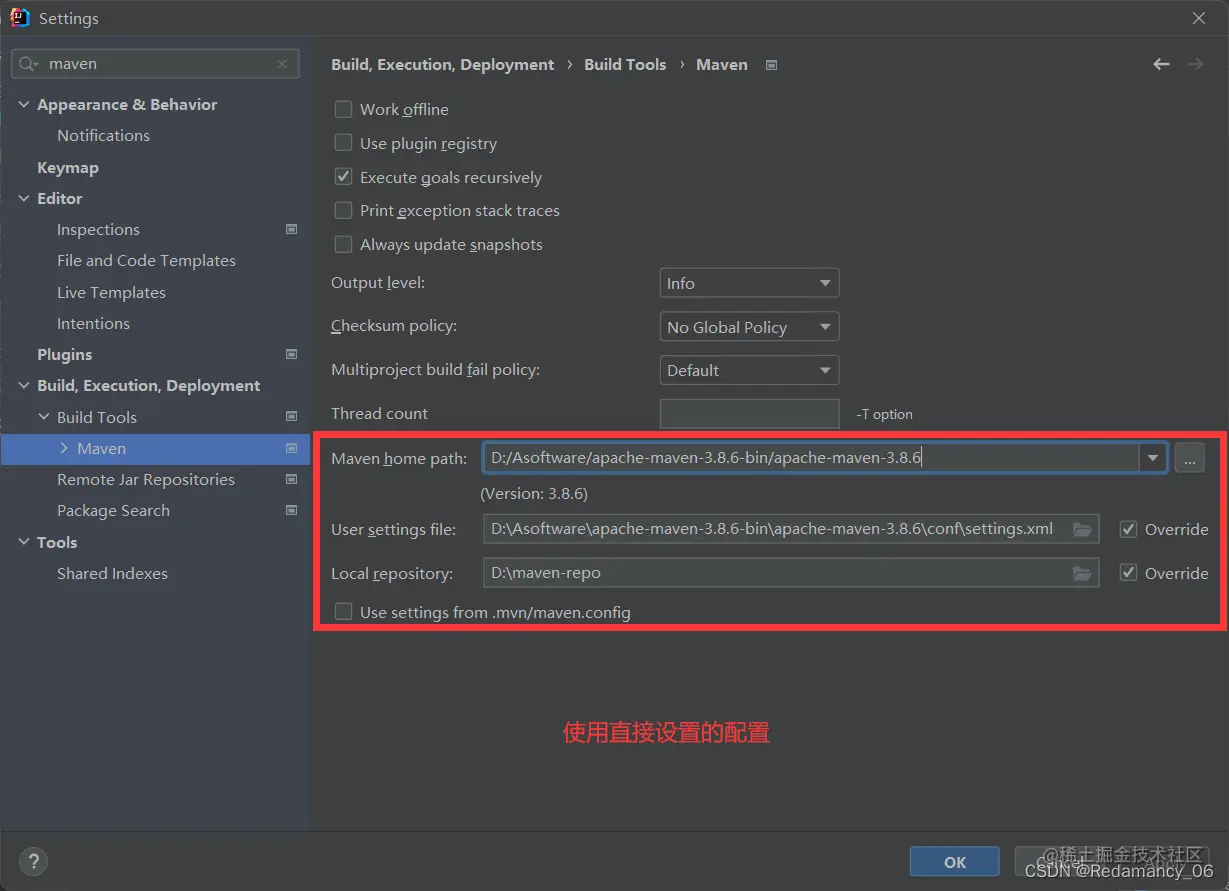
Task: Collapse the Build Tools node
Action: click(44, 417)
